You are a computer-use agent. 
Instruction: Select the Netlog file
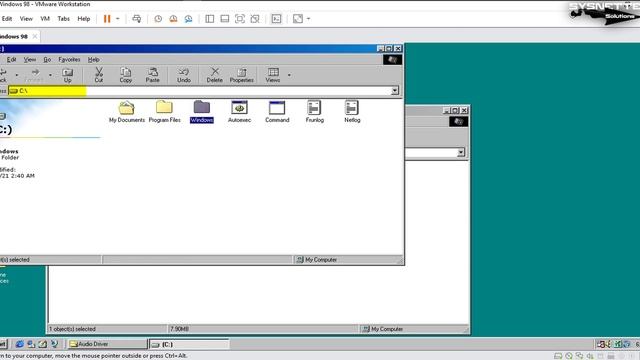click(x=352, y=112)
